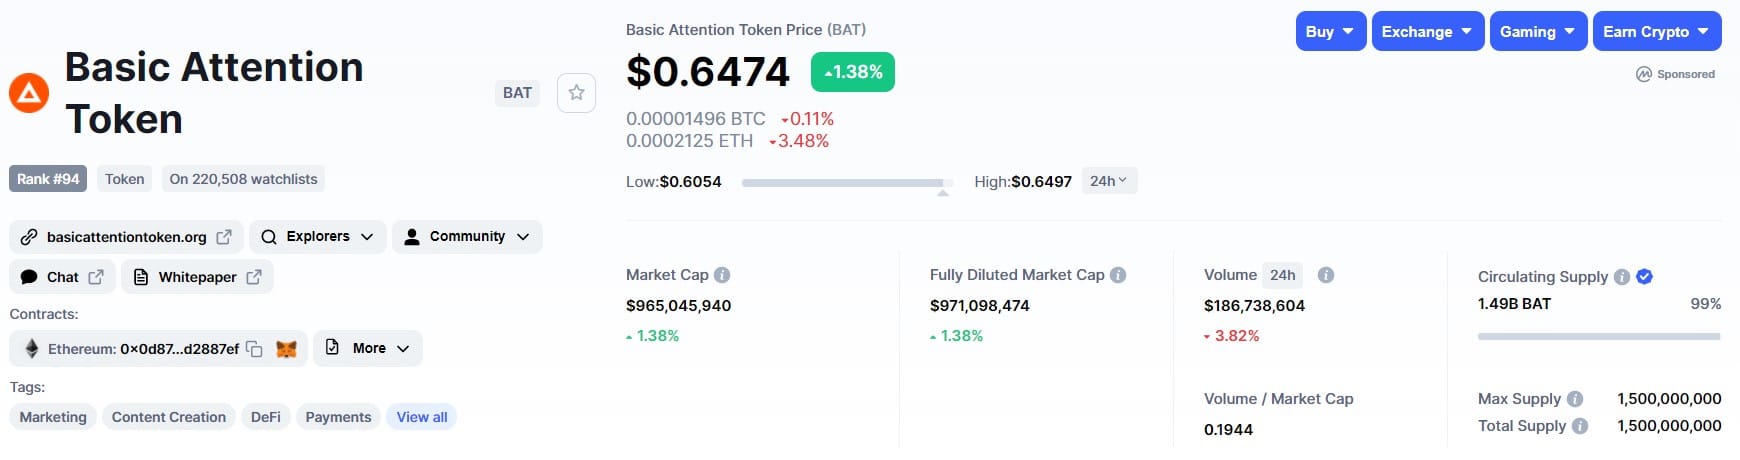Click the market cap value $965,045,940
The image size is (1740, 460).
tap(678, 306)
